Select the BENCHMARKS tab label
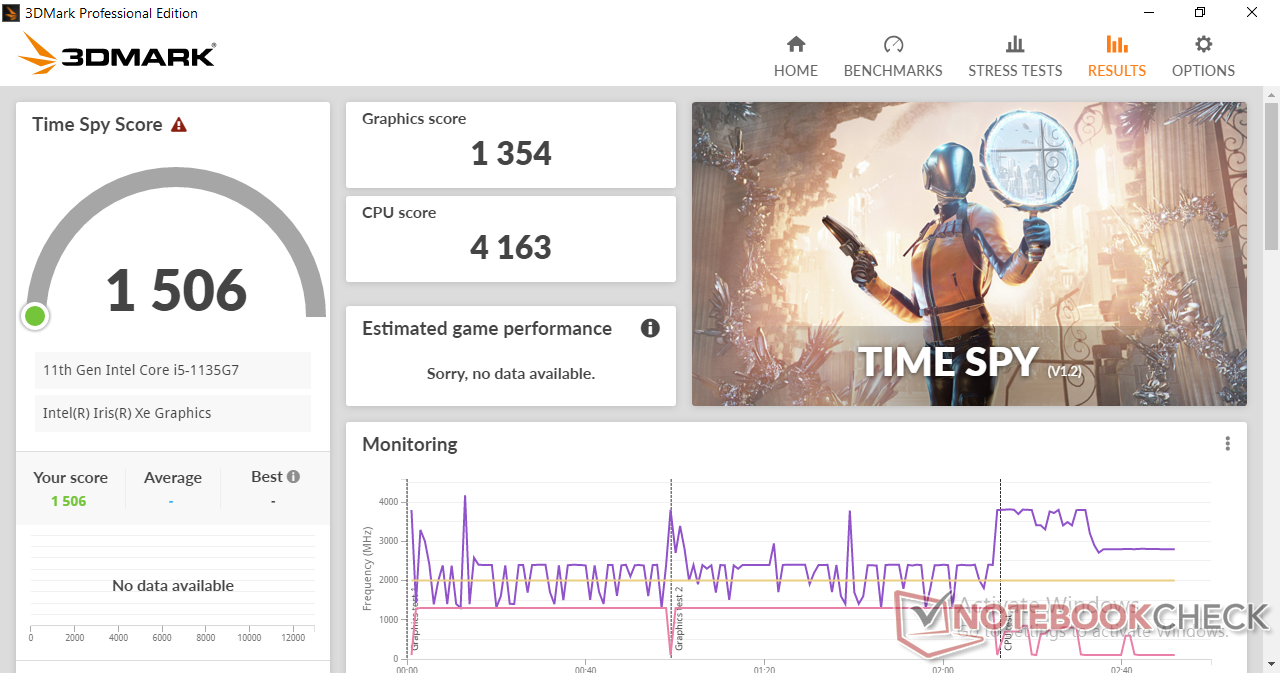Screen dimensions: 1280x673 893,71
